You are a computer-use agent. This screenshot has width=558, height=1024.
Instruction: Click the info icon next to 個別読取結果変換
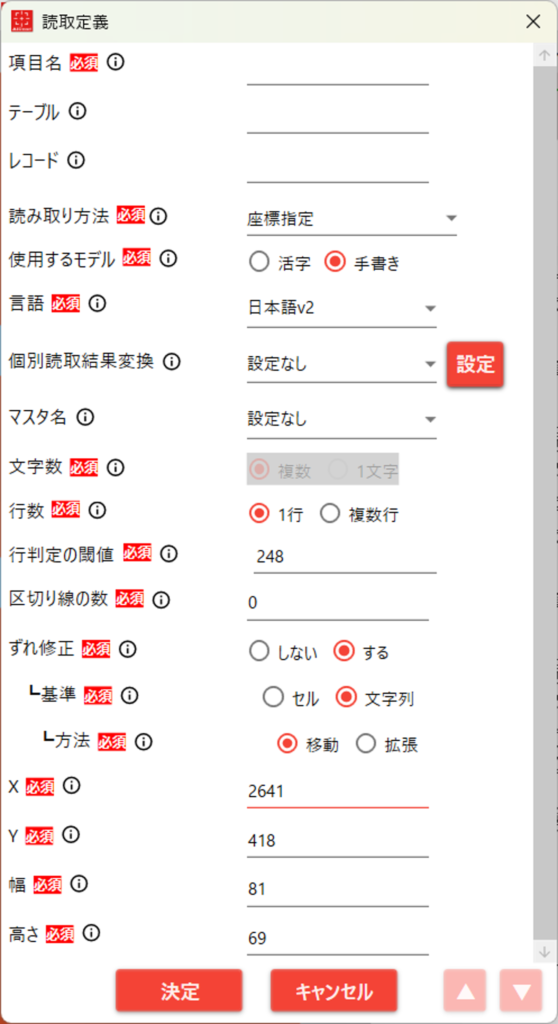click(171, 361)
